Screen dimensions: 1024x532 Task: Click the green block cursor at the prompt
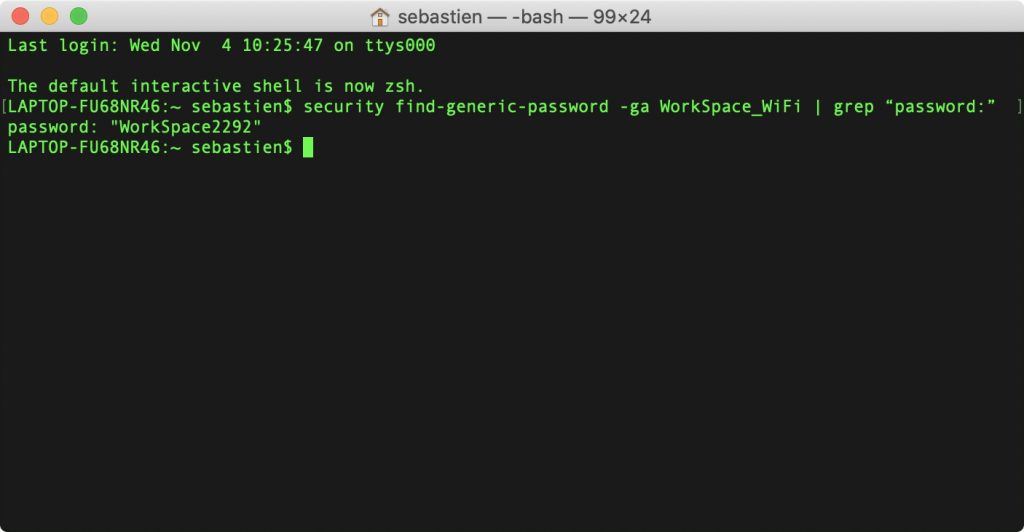(308, 147)
